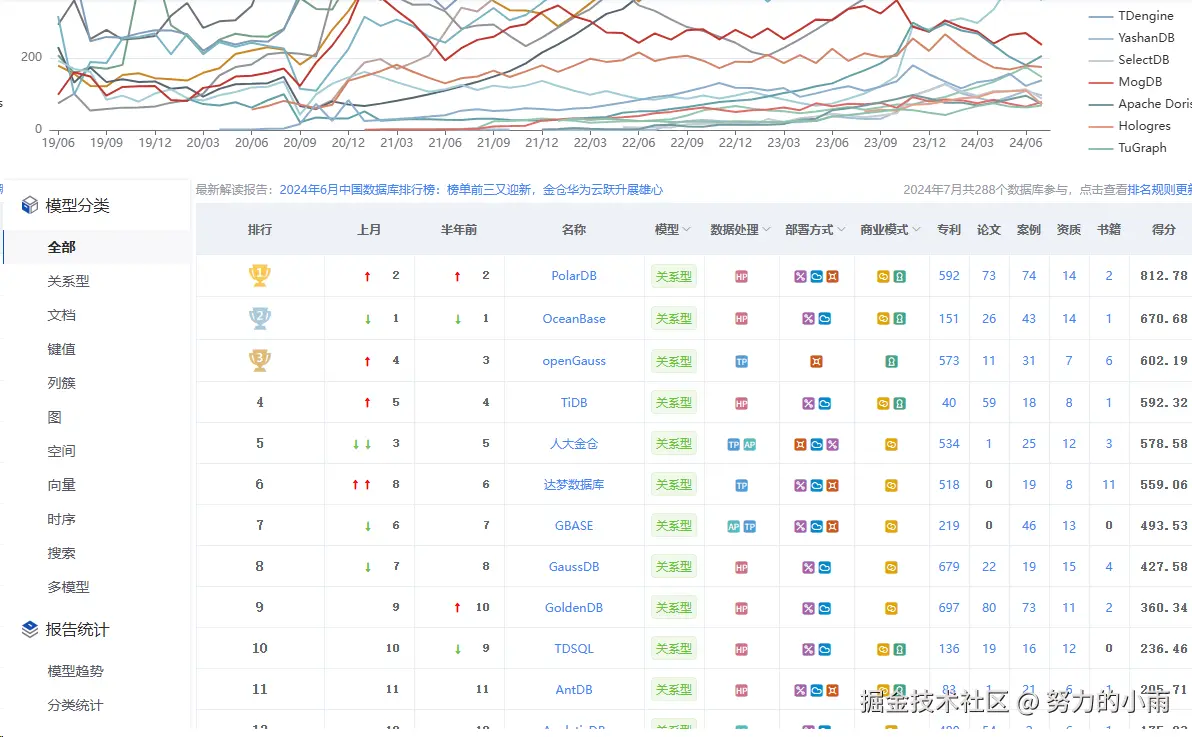Open the 模型趋势 report in the sidebar
This screenshot has width=1192, height=737.
[x=75, y=672]
